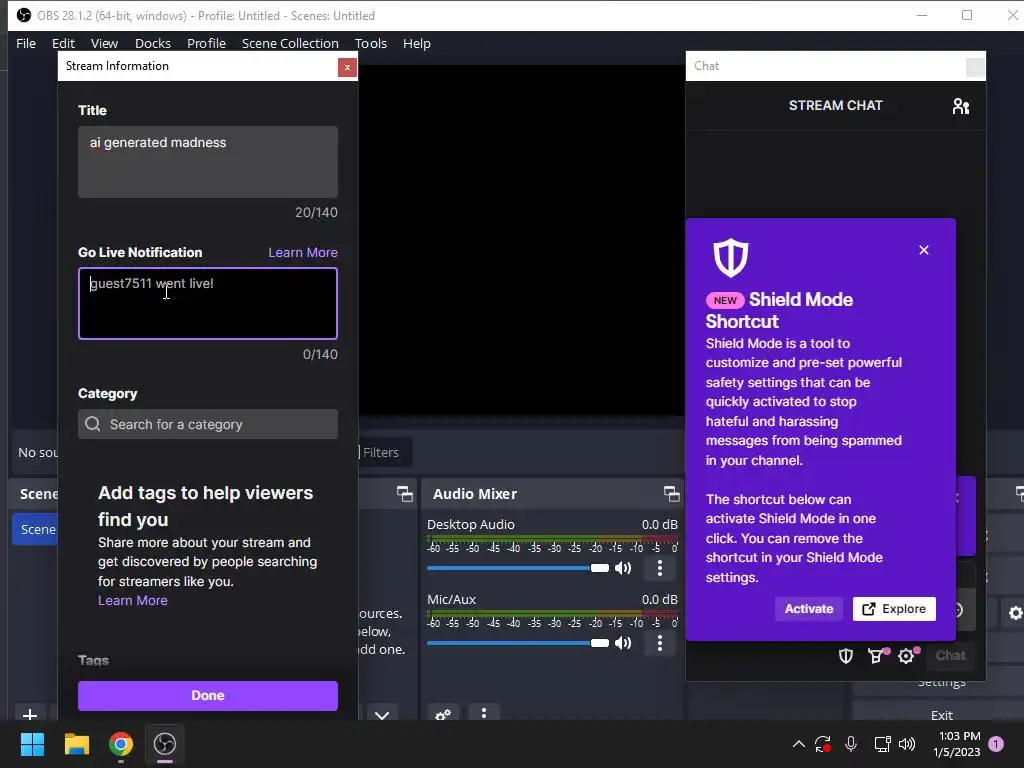Click the sync update tray icon
Screen dimensions: 1024x768
(823, 744)
